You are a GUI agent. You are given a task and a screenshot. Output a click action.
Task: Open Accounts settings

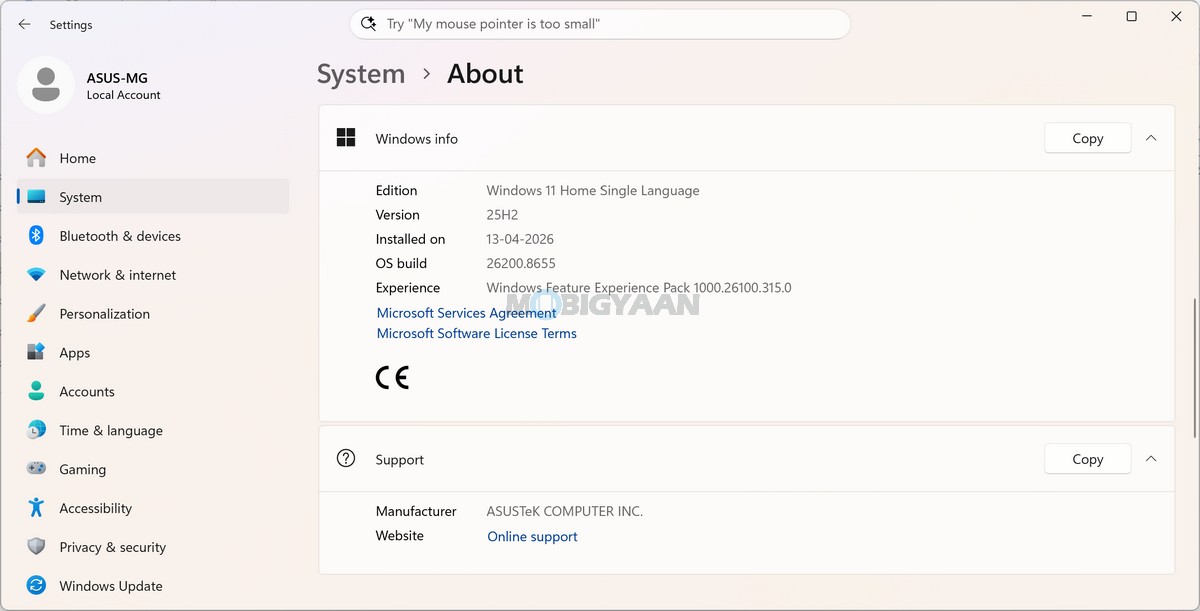[153, 391]
